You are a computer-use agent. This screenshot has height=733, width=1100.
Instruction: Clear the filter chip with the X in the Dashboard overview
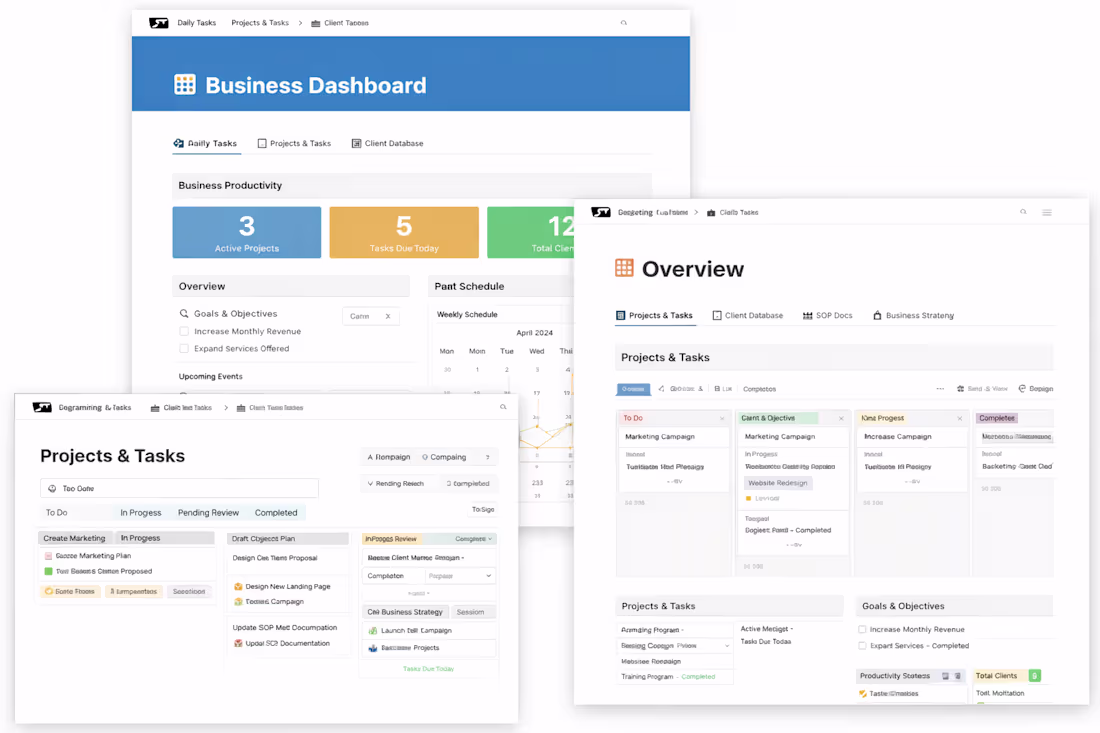tap(388, 316)
